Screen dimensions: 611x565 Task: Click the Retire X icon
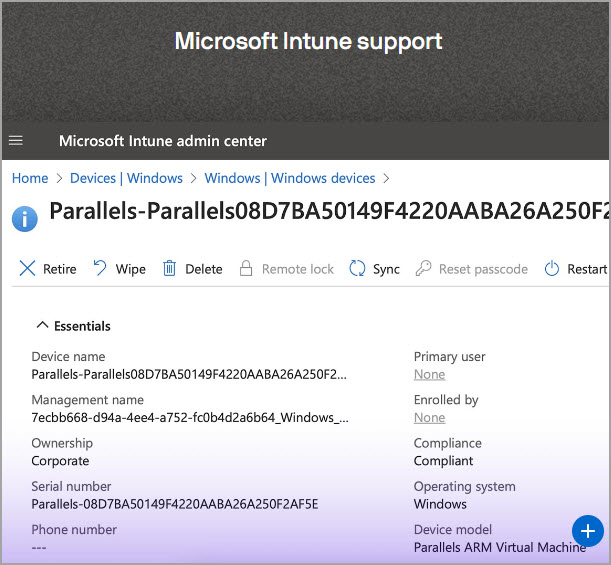click(27, 268)
